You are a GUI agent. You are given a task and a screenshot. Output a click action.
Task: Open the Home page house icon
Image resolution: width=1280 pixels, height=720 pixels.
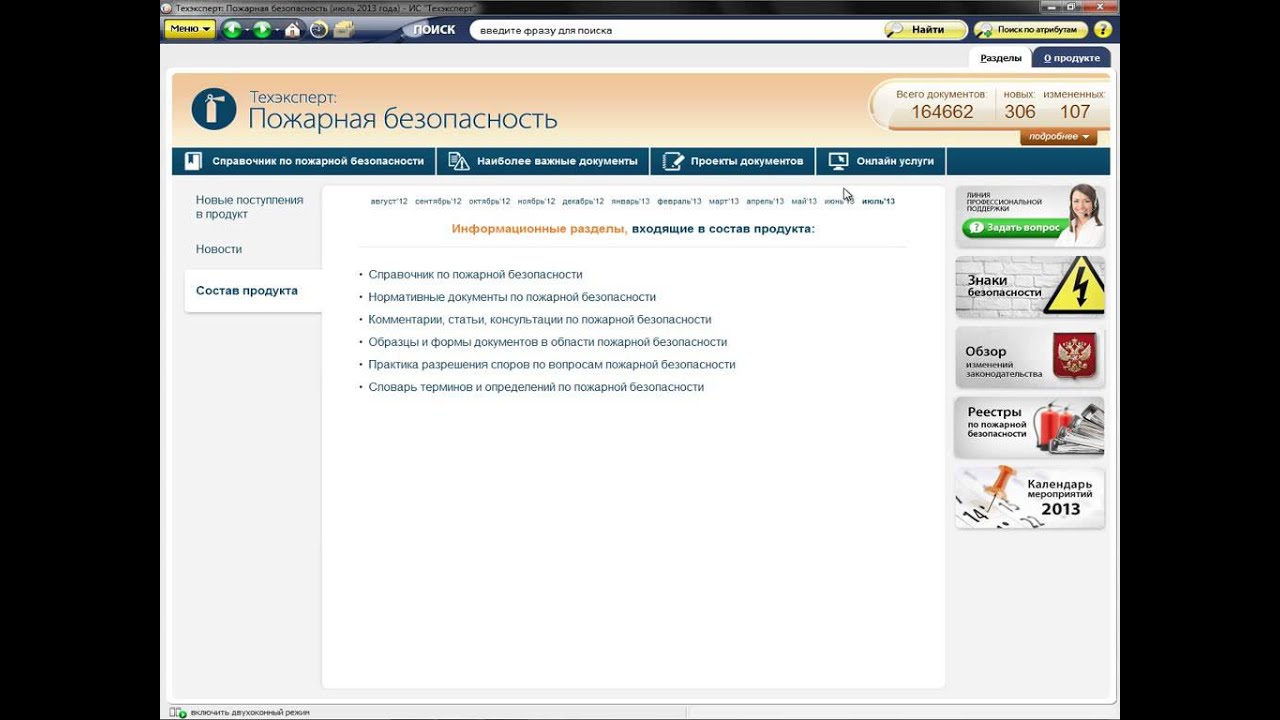pos(292,29)
